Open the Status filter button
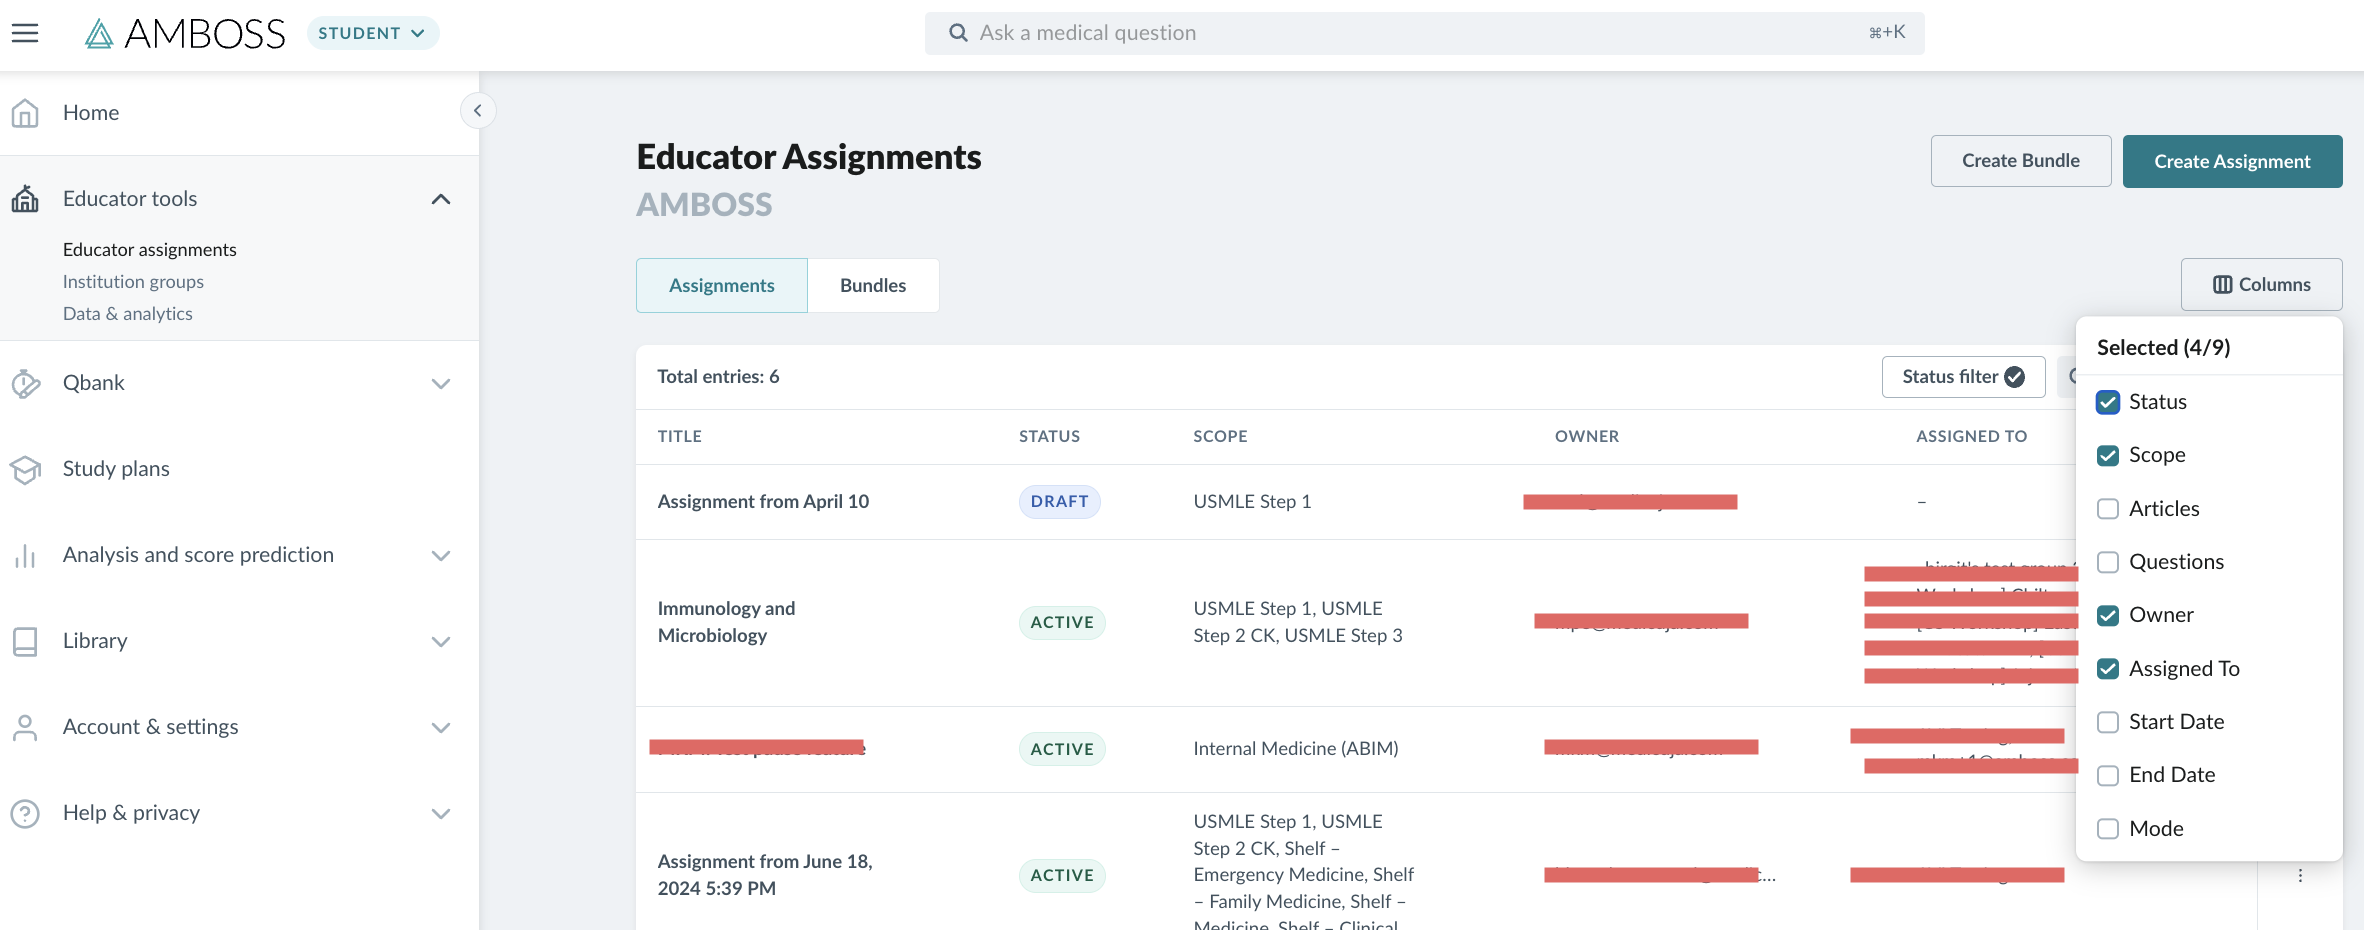2364x930 pixels. click(x=1963, y=377)
